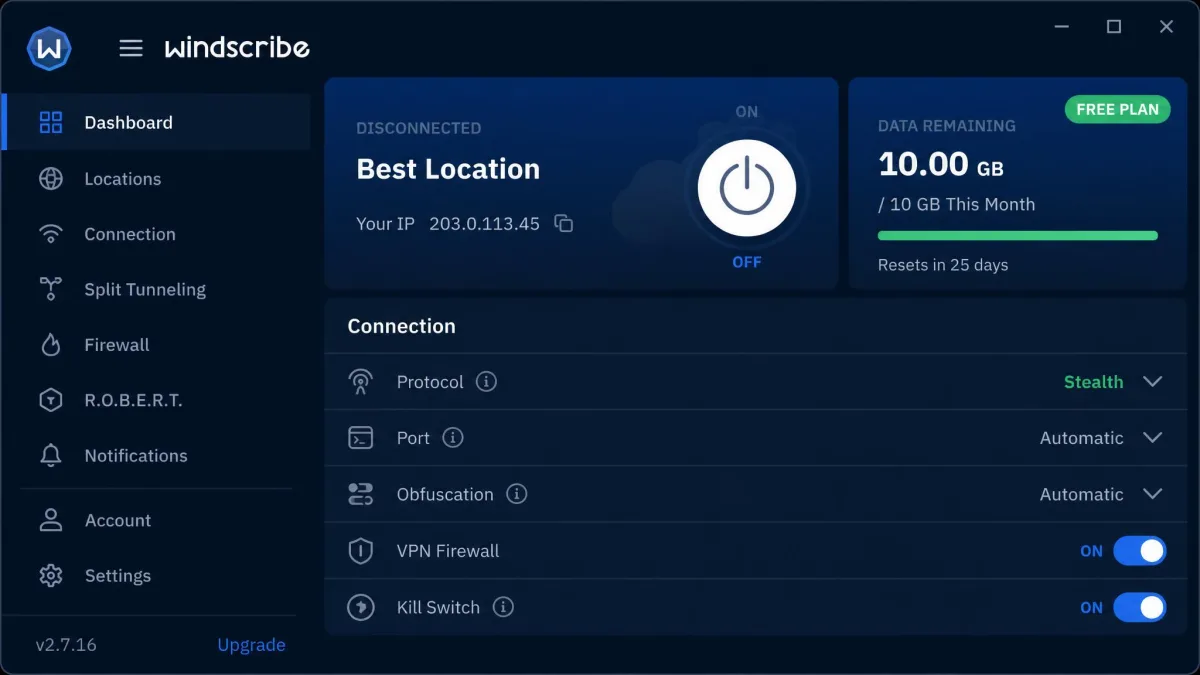Screen dimensions: 1200x675
Task: Maximize the Windscribe window
Action: (1114, 27)
